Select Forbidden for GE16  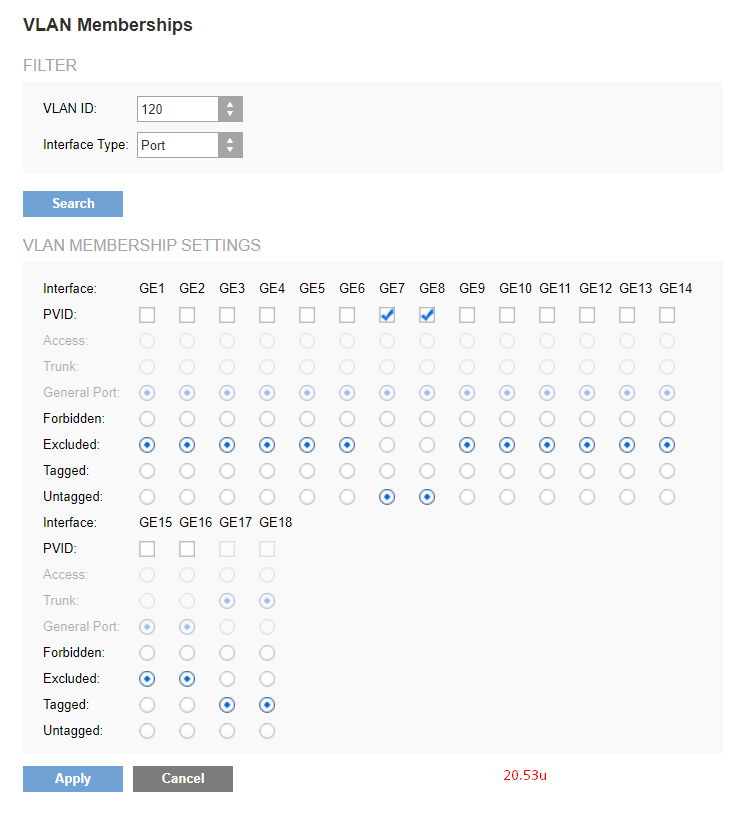pos(187,652)
